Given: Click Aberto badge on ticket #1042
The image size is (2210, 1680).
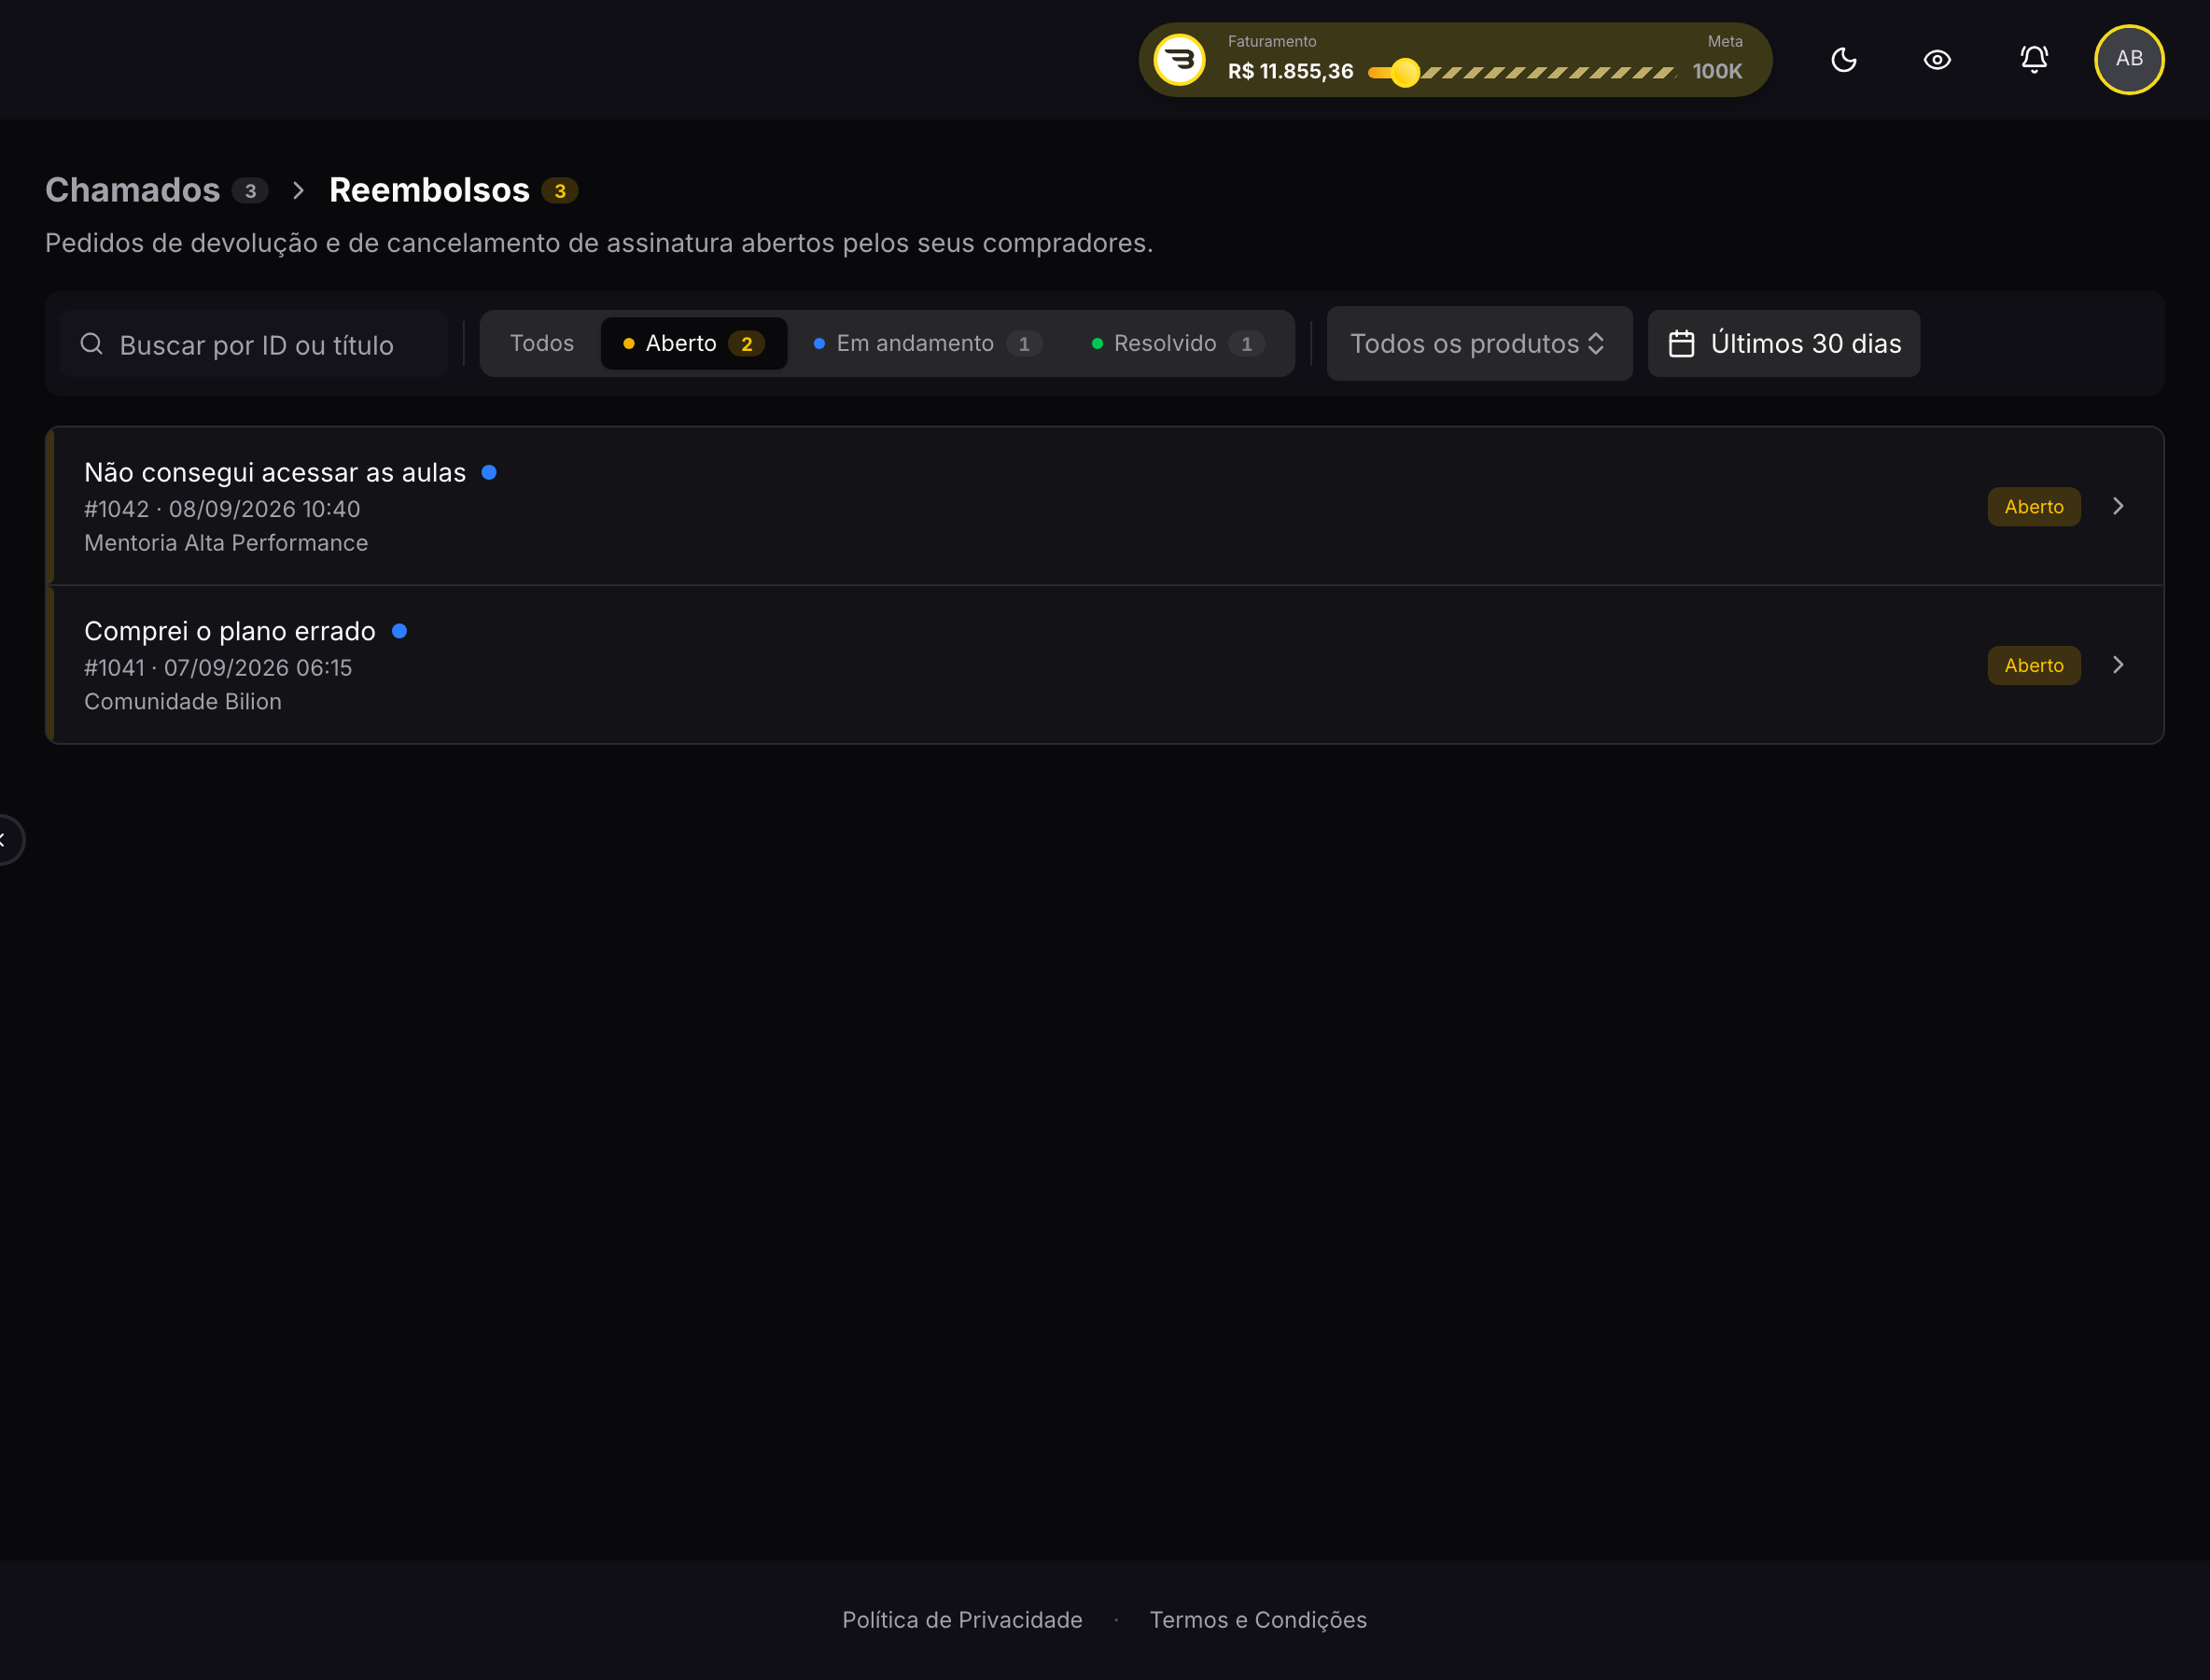Looking at the screenshot, I should 2034,507.
